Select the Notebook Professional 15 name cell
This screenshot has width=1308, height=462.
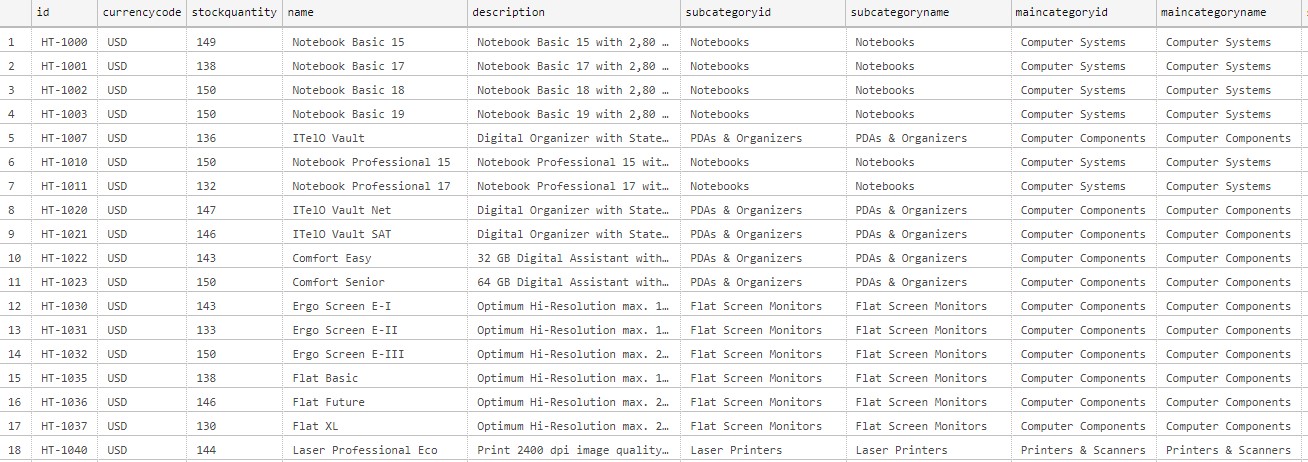click(375, 162)
